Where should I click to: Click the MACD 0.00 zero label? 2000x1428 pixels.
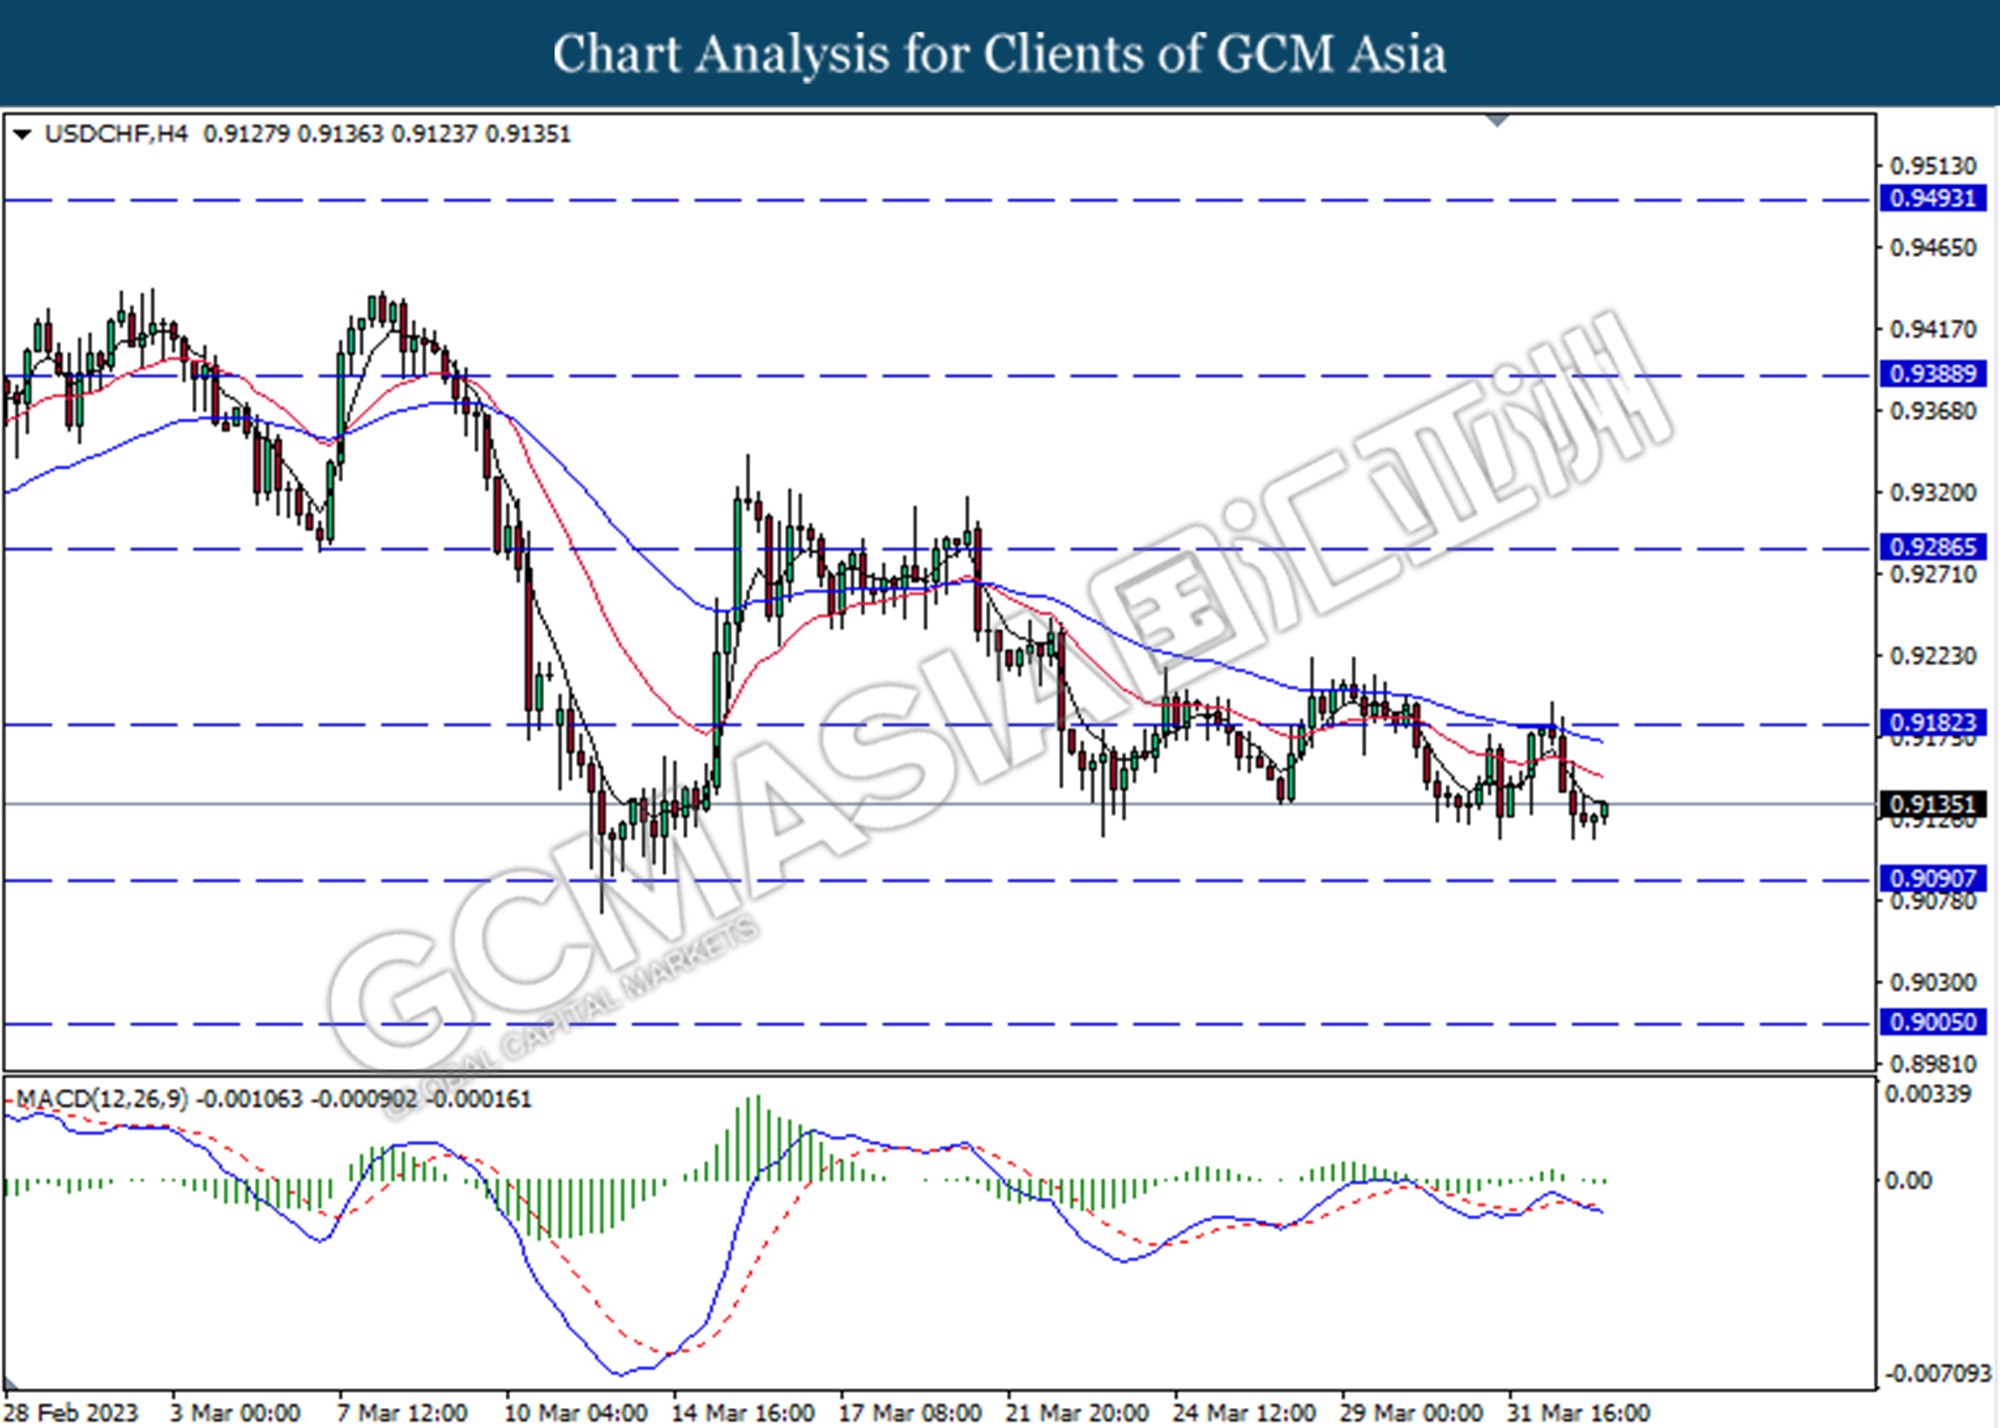coord(1909,1181)
